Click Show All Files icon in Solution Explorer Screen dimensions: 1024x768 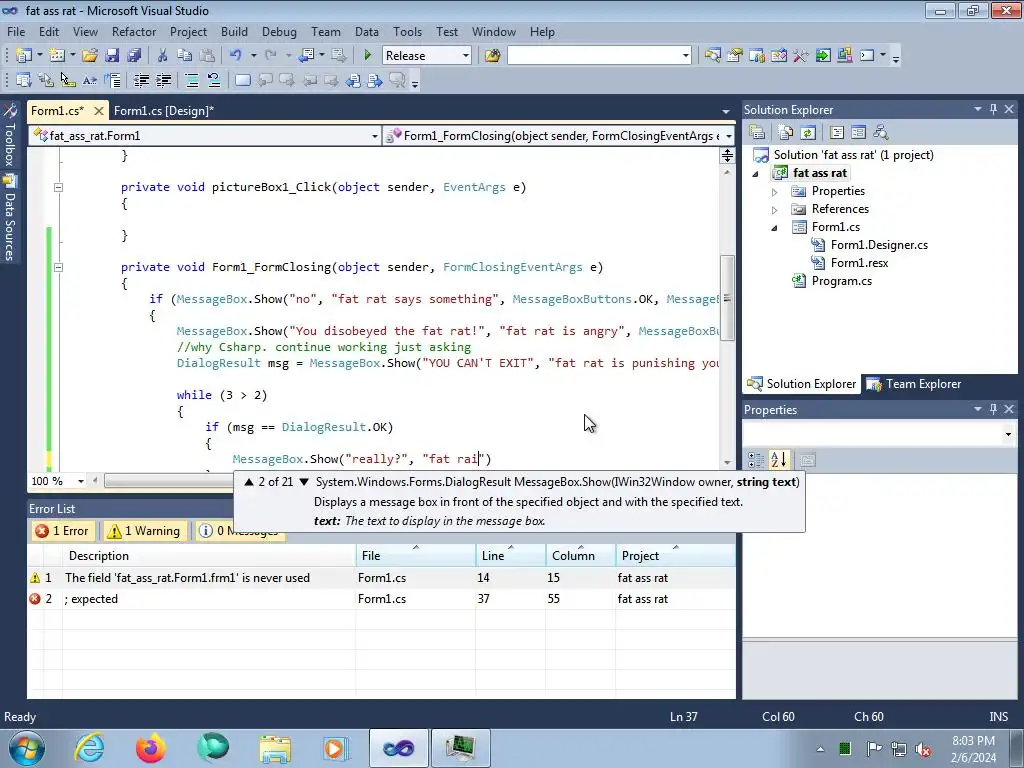tap(786, 133)
